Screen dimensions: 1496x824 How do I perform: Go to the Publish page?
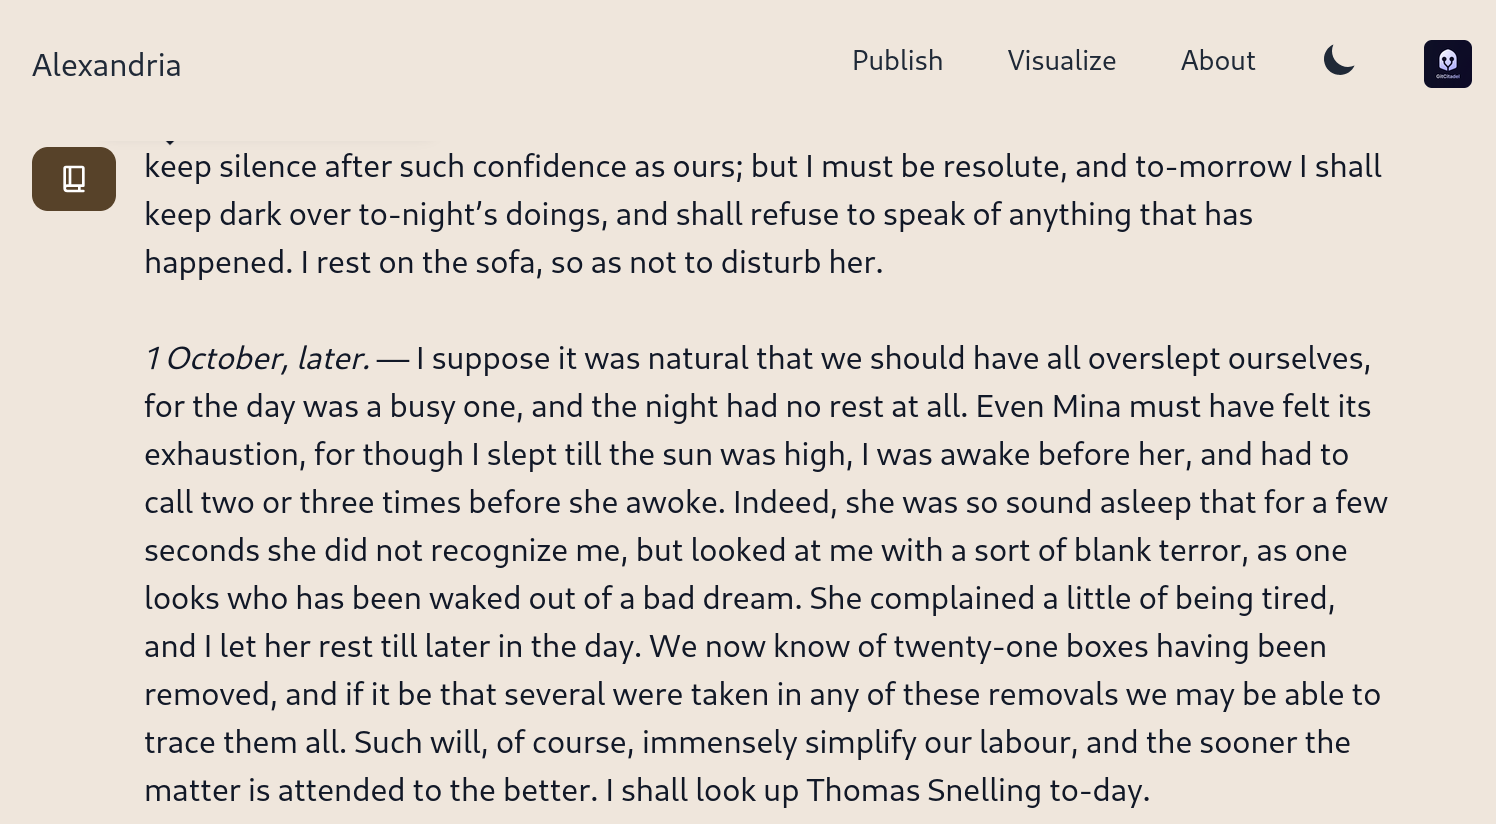pyautogui.click(x=897, y=61)
